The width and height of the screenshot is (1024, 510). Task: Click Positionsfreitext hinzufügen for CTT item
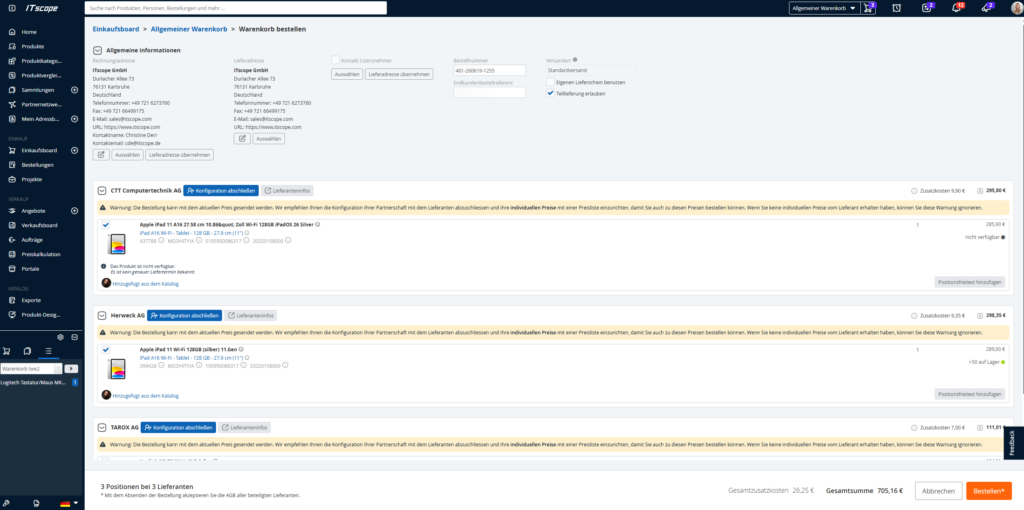click(970, 282)
